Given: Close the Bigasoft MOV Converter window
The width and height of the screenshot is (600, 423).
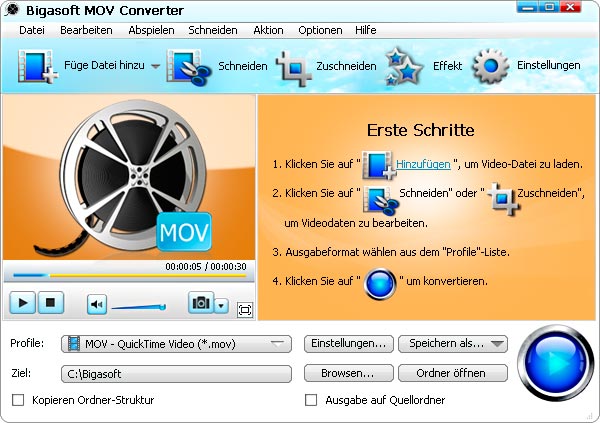Looking at the screenshot, I should coord(571,7).
